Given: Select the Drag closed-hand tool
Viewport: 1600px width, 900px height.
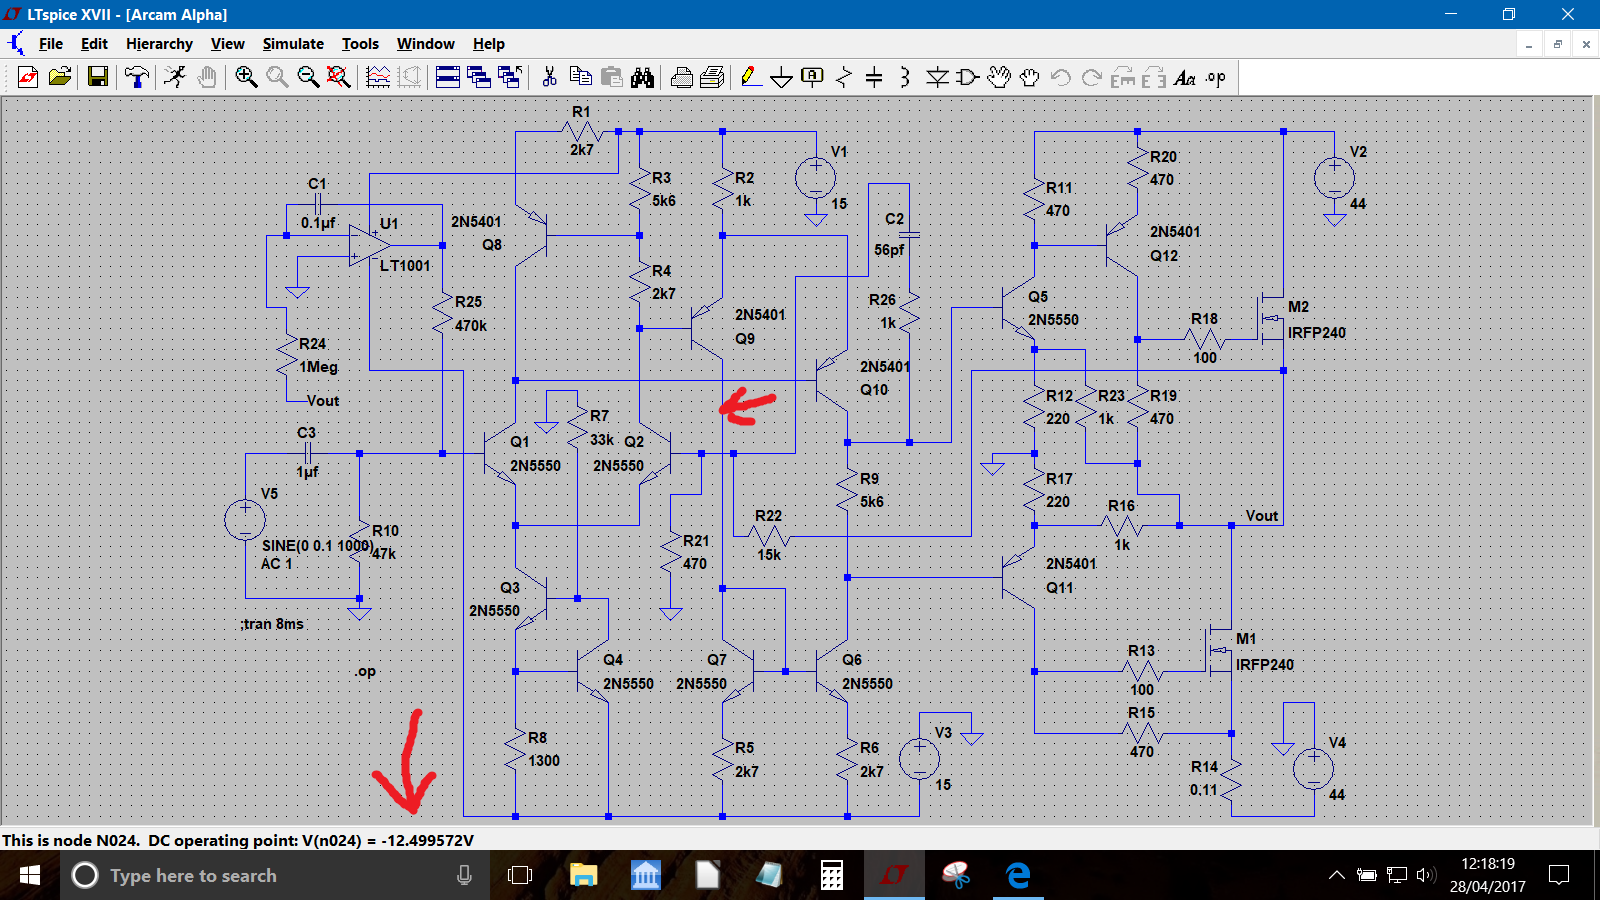Looking at the screenshot, I should (x=1030, y=77).
